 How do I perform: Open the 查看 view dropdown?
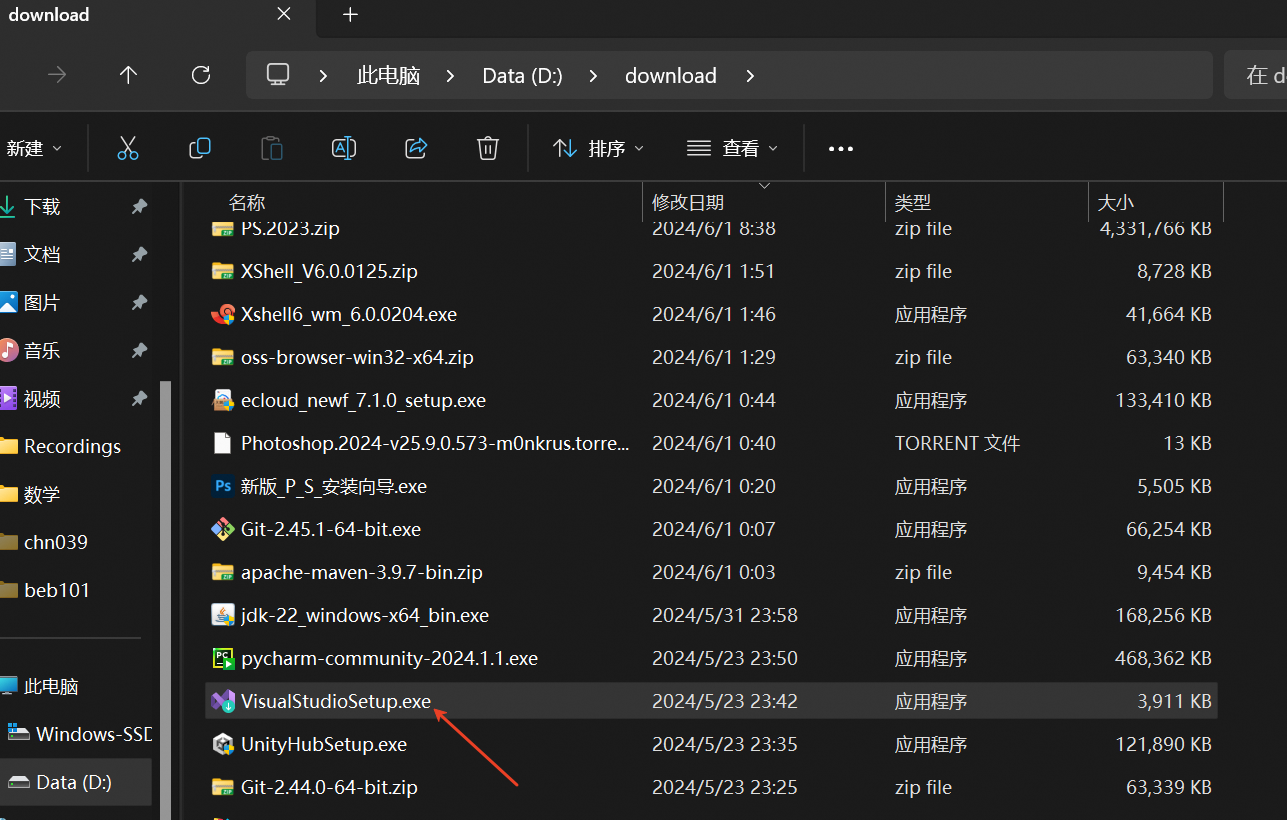(x=732, y=148)
